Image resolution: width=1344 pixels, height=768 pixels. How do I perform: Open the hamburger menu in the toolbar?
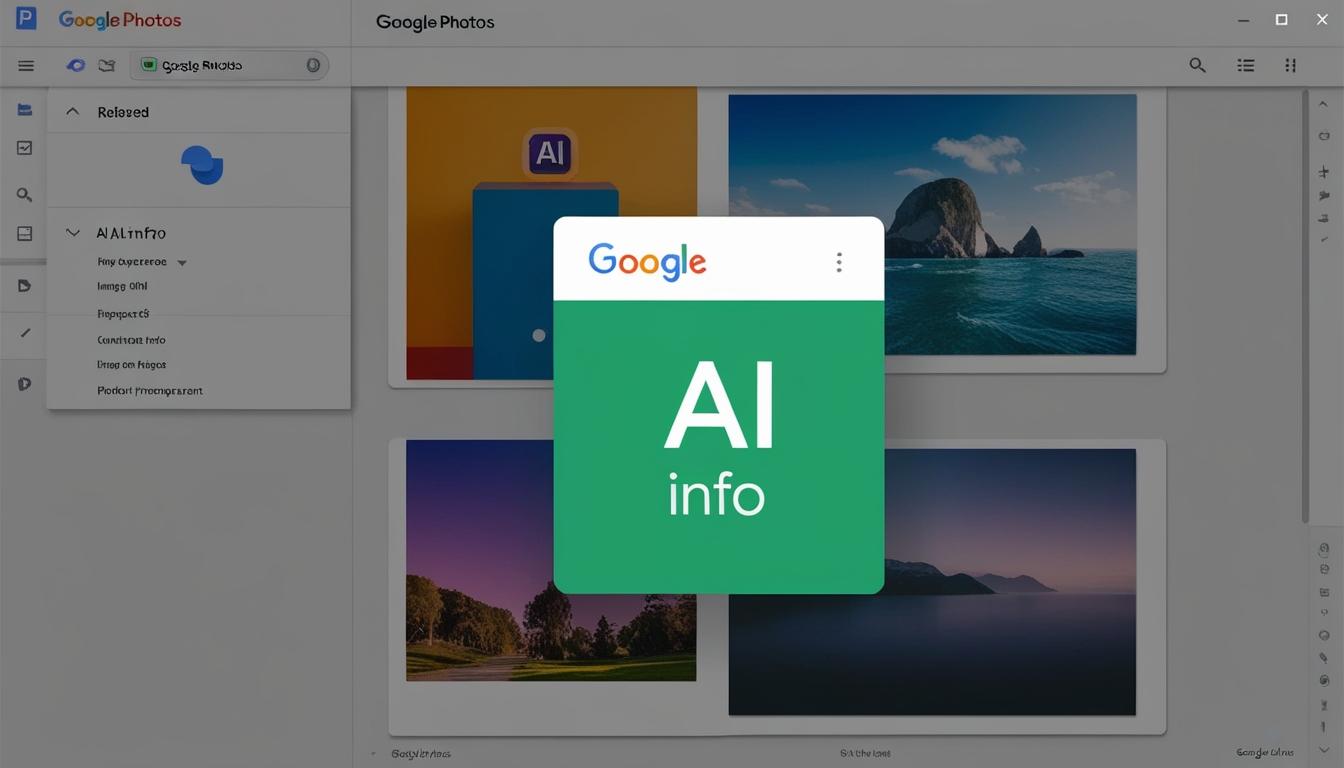tap(26, 66)
